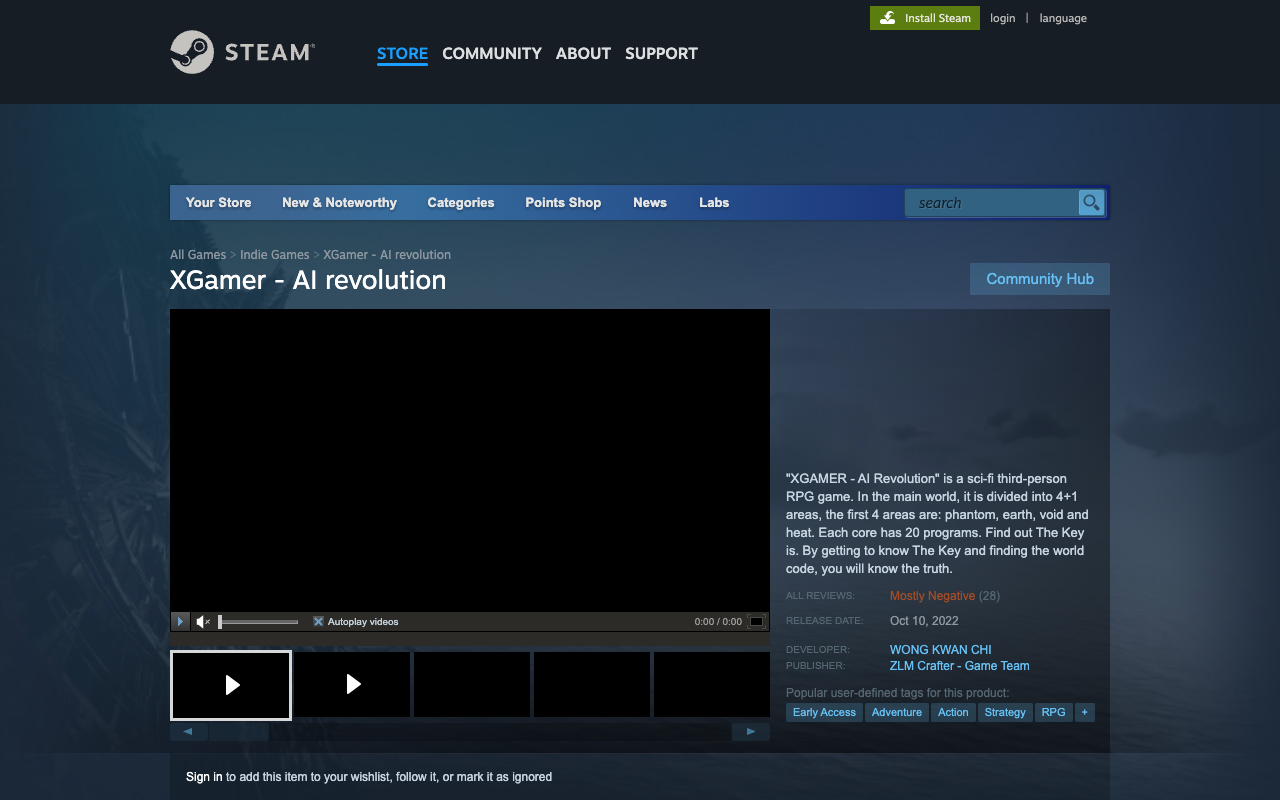Open the Categories menu
This screenshot has width=1280, height=800.
tap(461, 202)
